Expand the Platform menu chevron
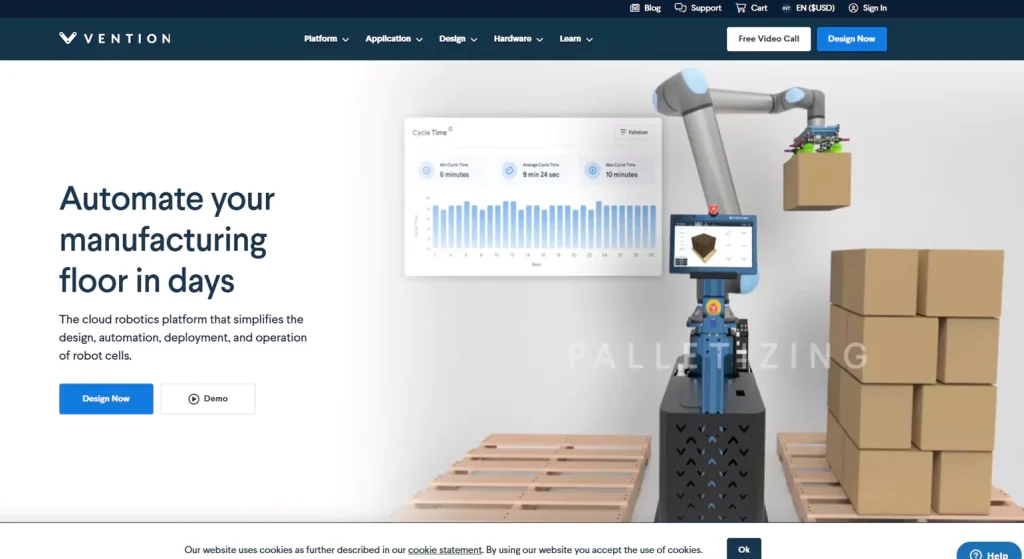The image size is (1024, 559). [x=345, y=39]
